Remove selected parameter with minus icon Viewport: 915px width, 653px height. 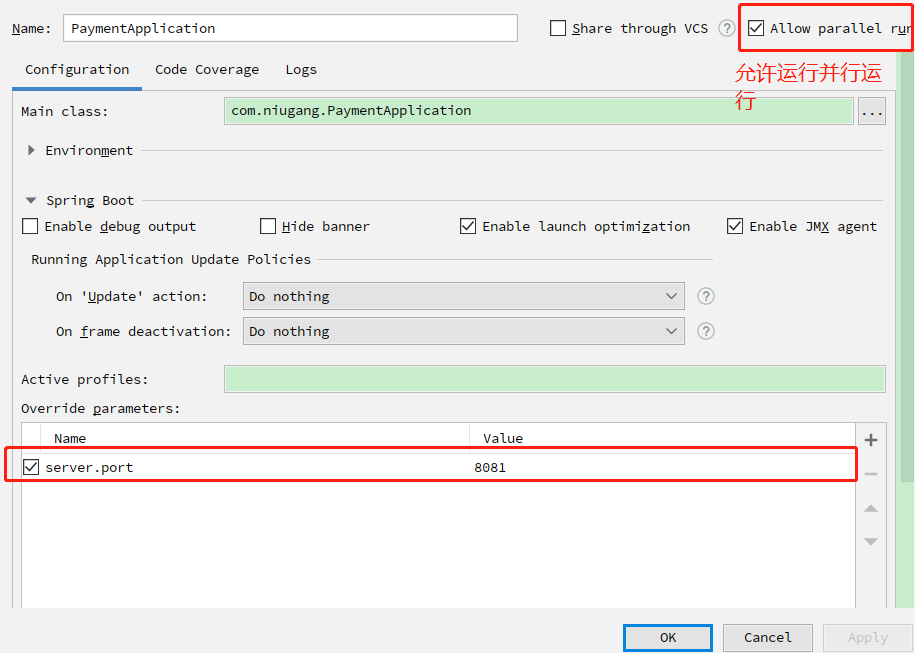click(x=871, y=474)
